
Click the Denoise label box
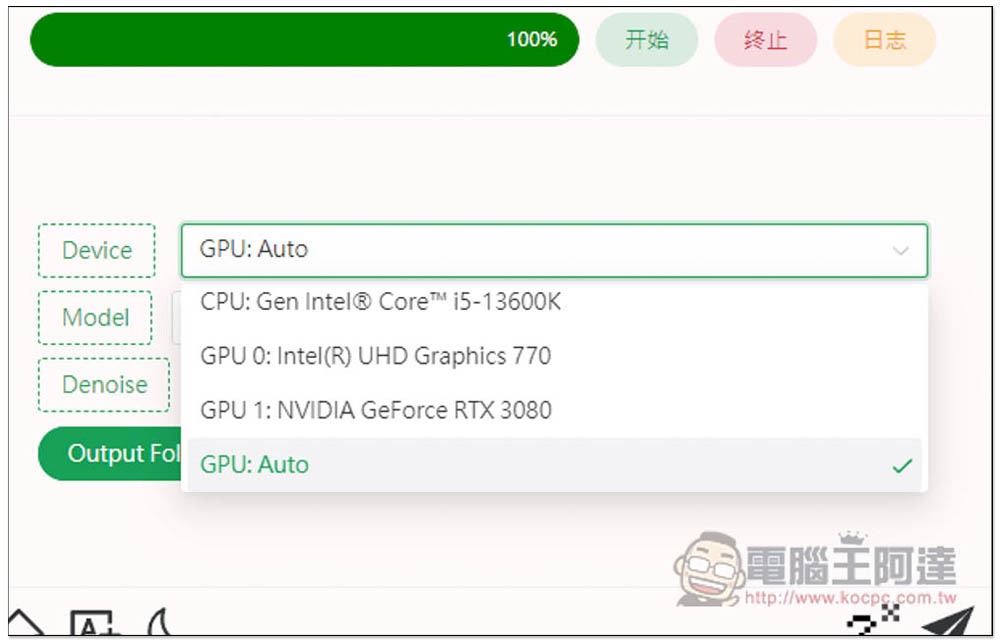pos(104,385)
